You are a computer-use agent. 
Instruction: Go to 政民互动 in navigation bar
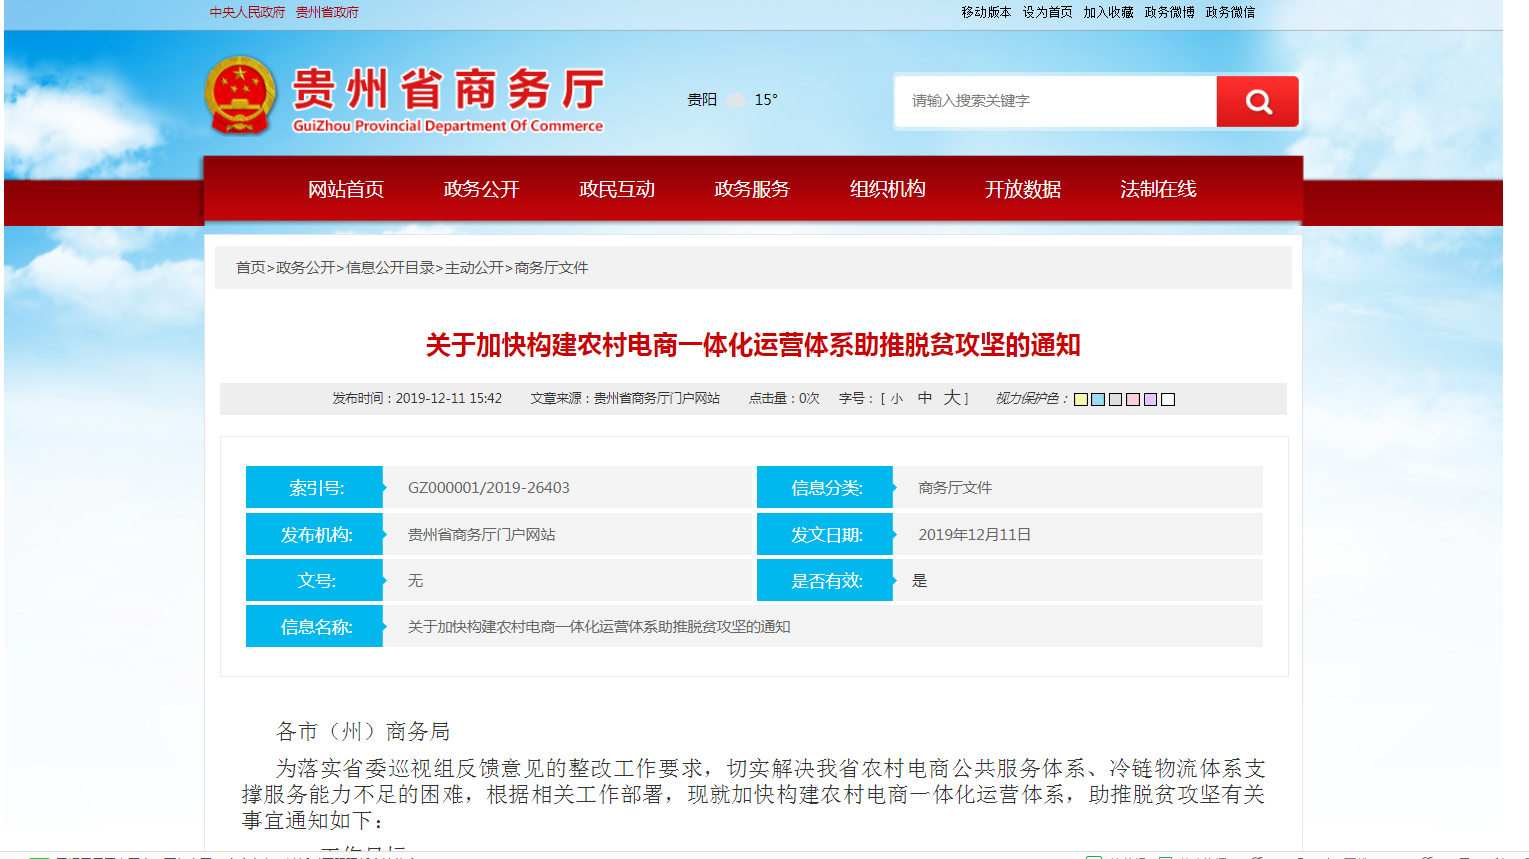tap(617, 189)
